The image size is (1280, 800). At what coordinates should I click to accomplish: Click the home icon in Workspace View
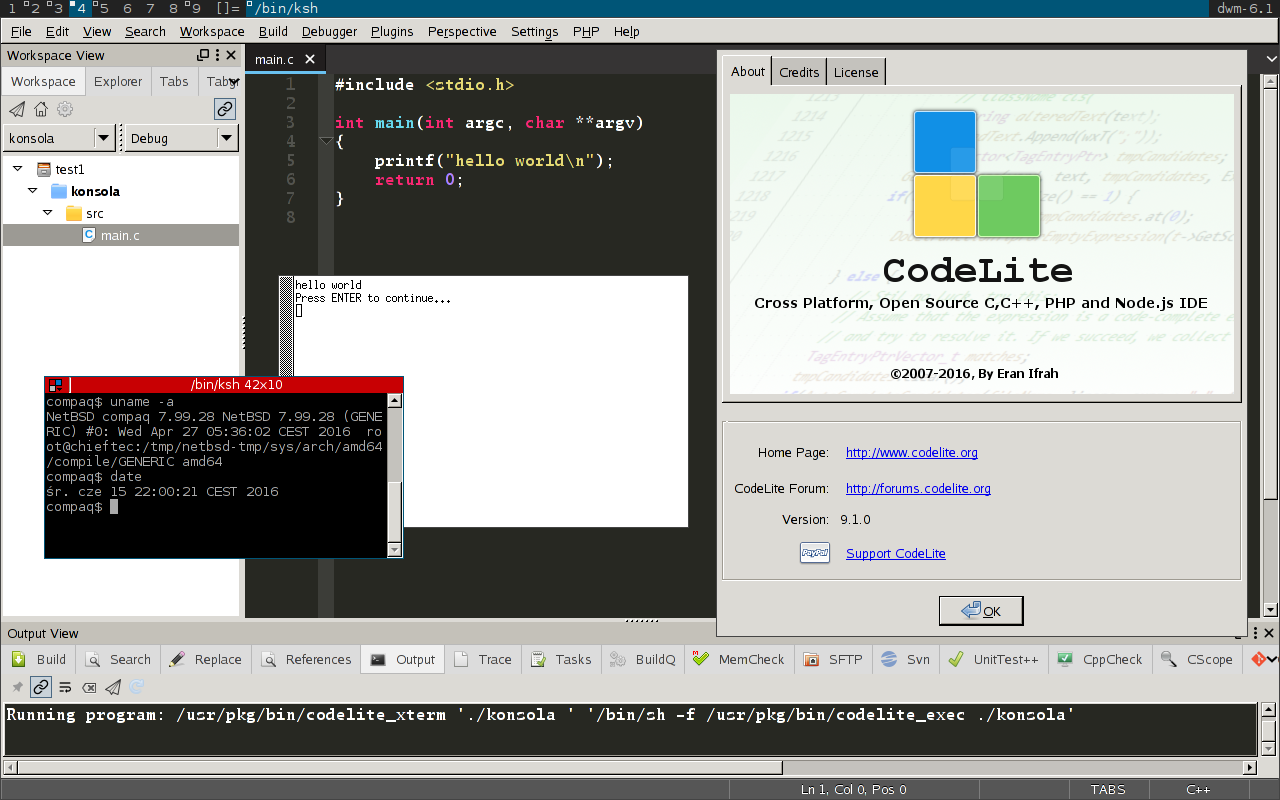tap(41, 109)
